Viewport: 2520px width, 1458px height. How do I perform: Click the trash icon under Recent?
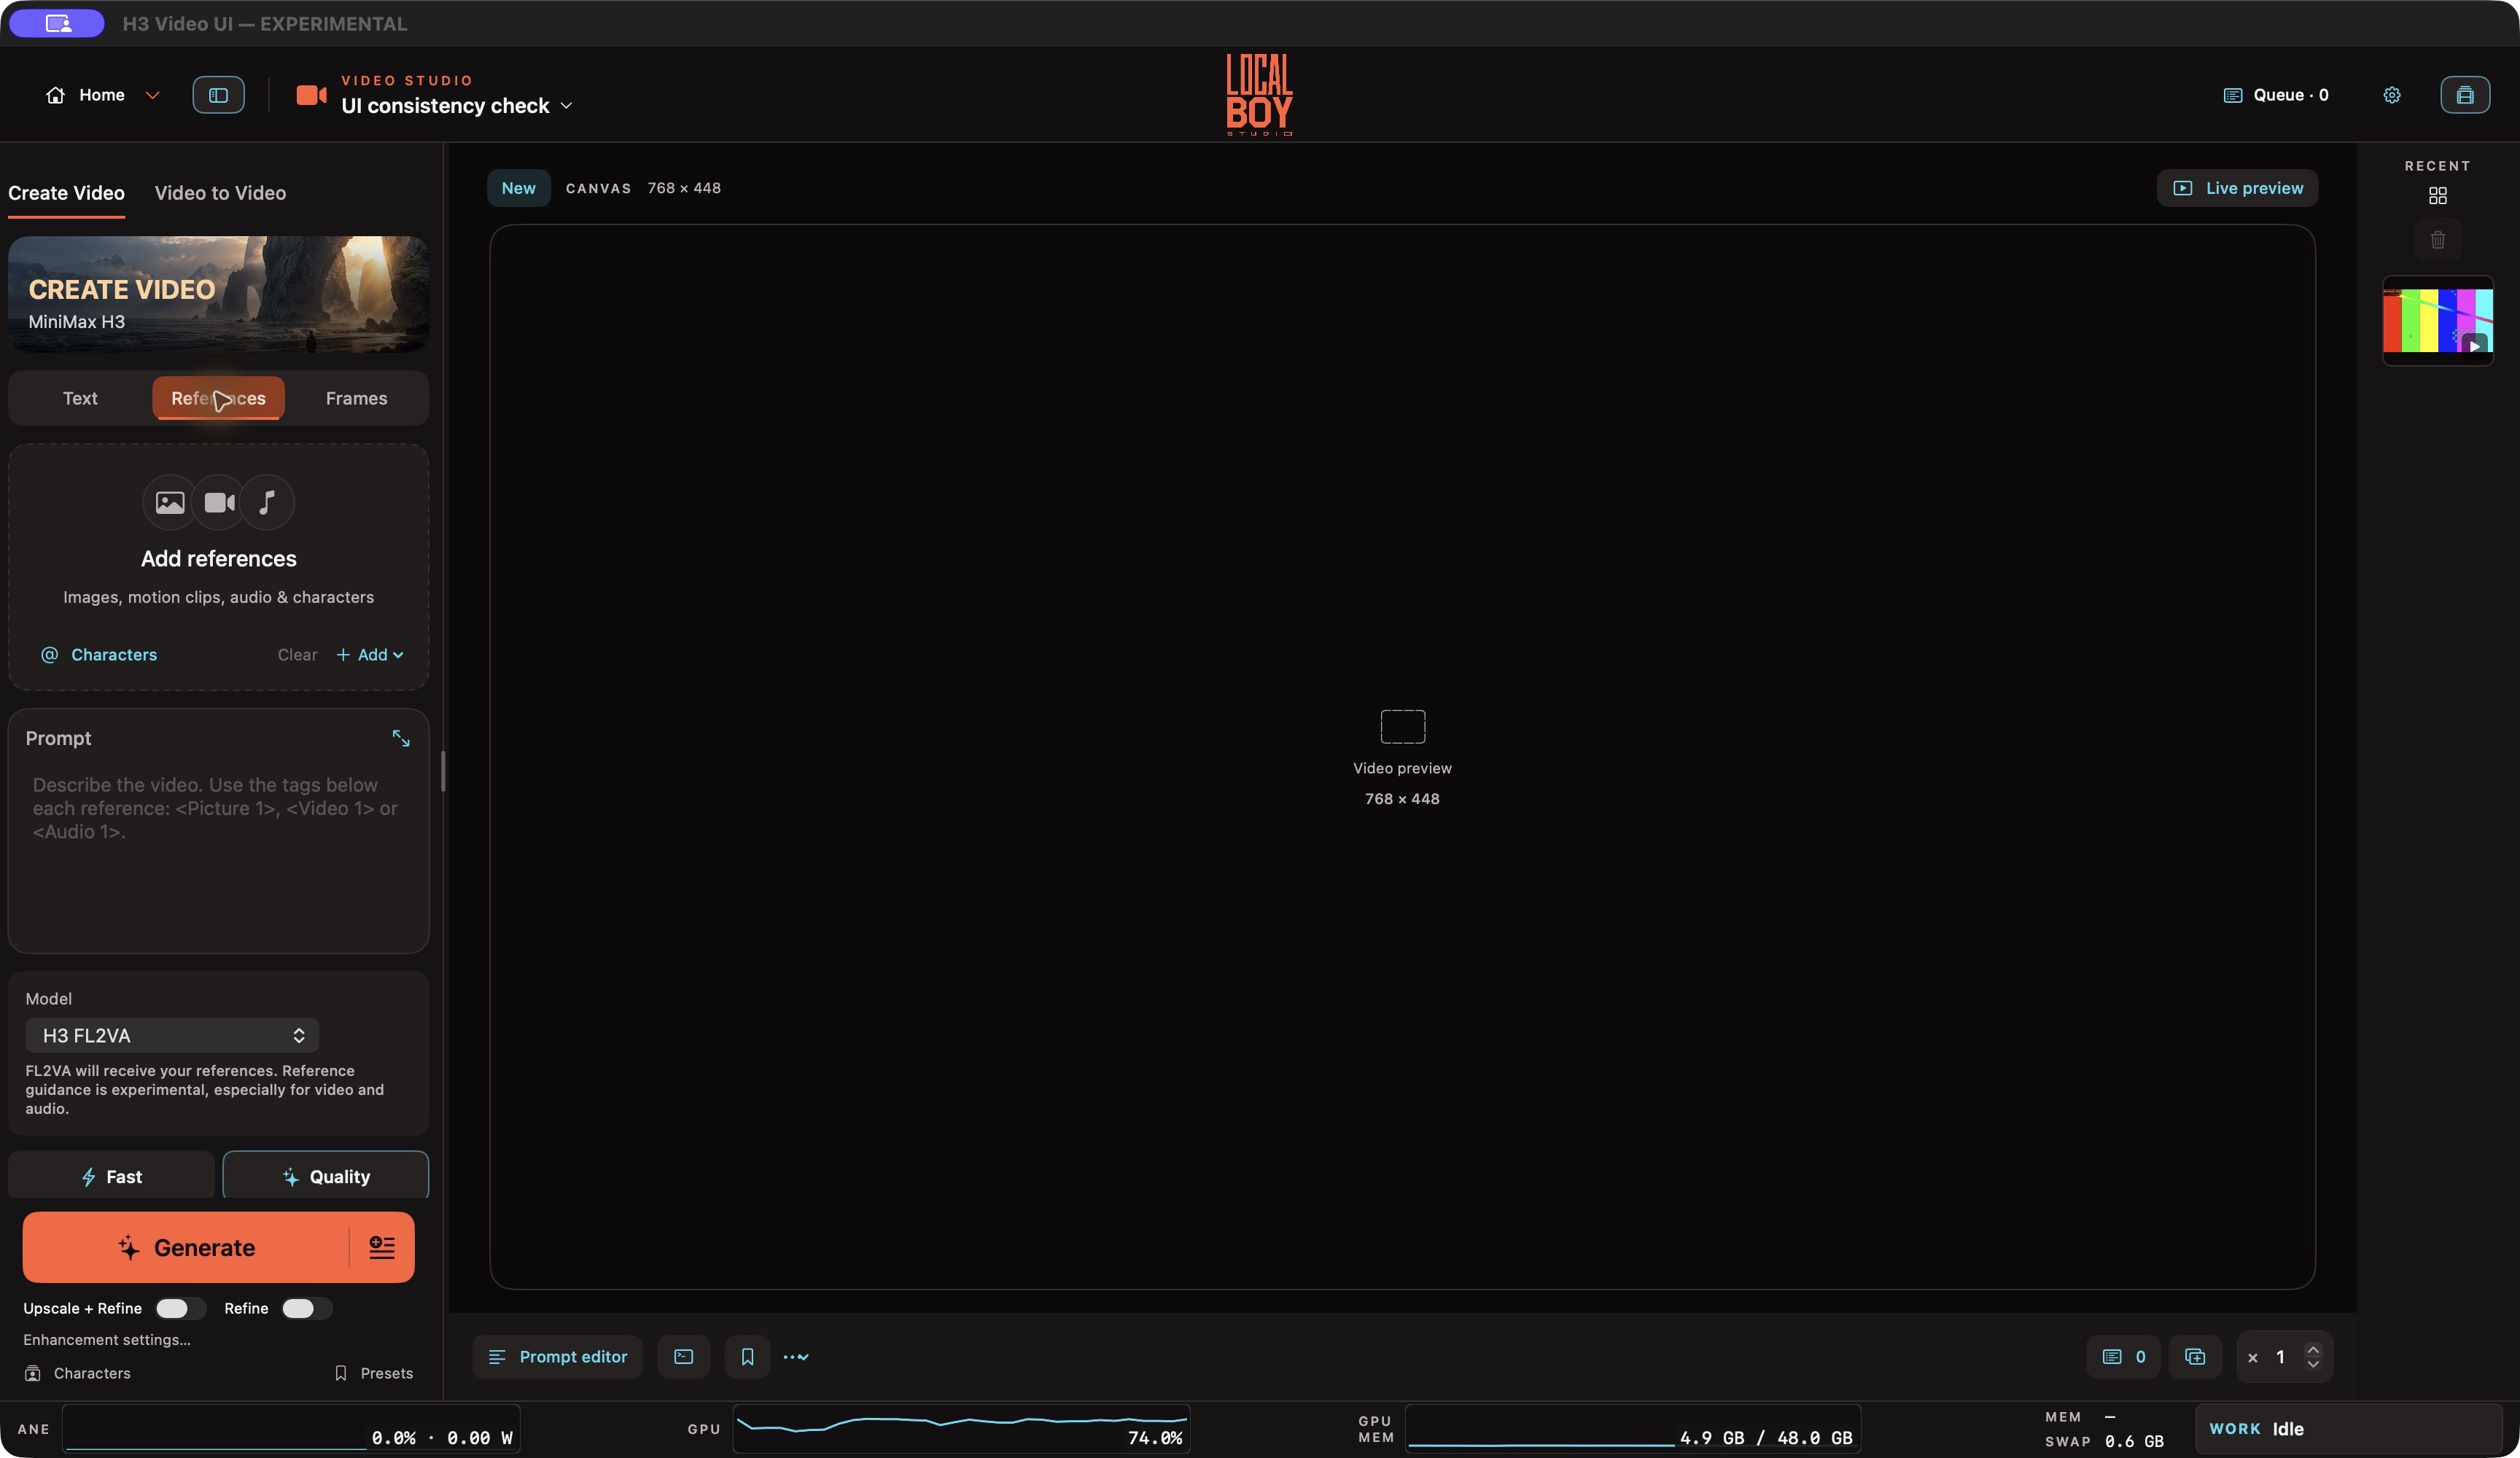pos(2437,240)
